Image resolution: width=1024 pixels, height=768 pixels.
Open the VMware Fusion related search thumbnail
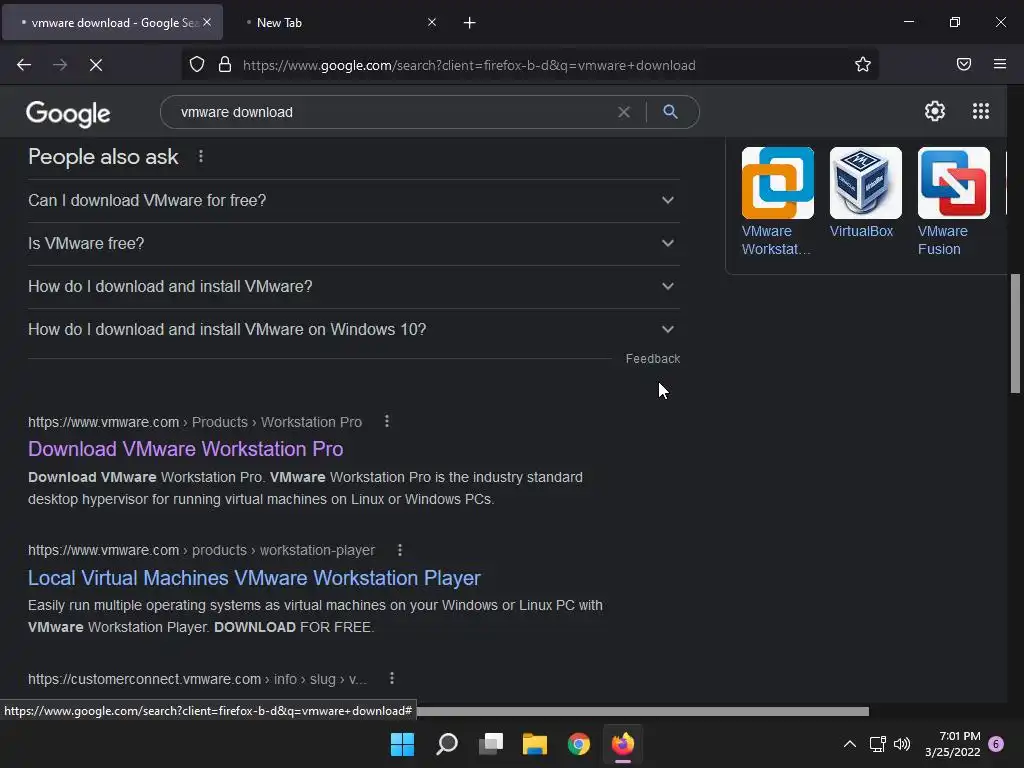pyautogui.click(x=953, y=183)
